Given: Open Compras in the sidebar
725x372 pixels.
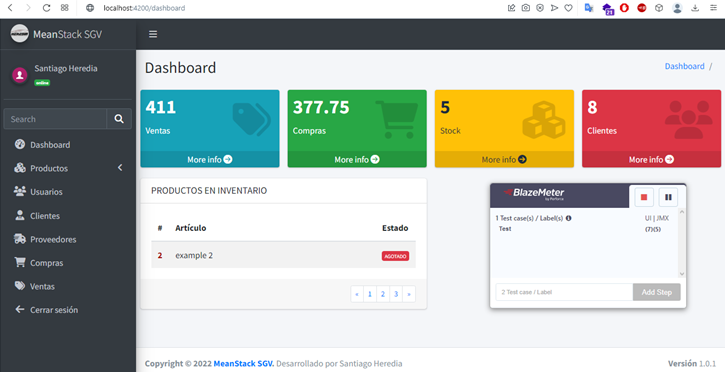Looking at the screenshot, I should point(68,263).
